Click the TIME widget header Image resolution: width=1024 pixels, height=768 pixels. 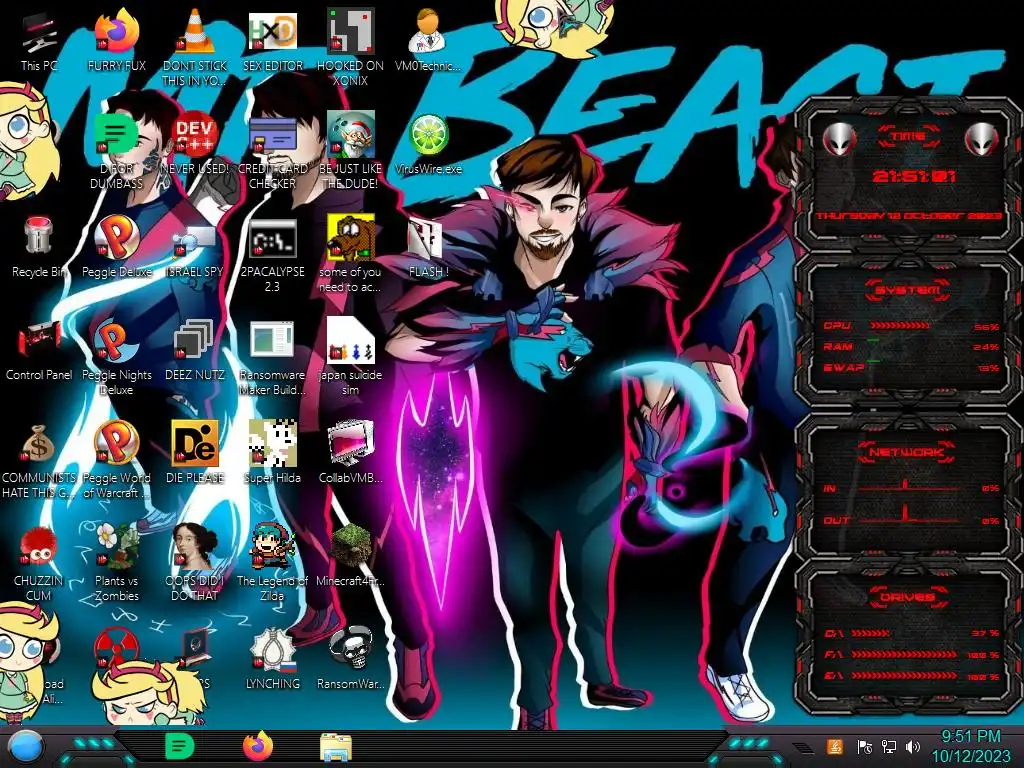908,136
